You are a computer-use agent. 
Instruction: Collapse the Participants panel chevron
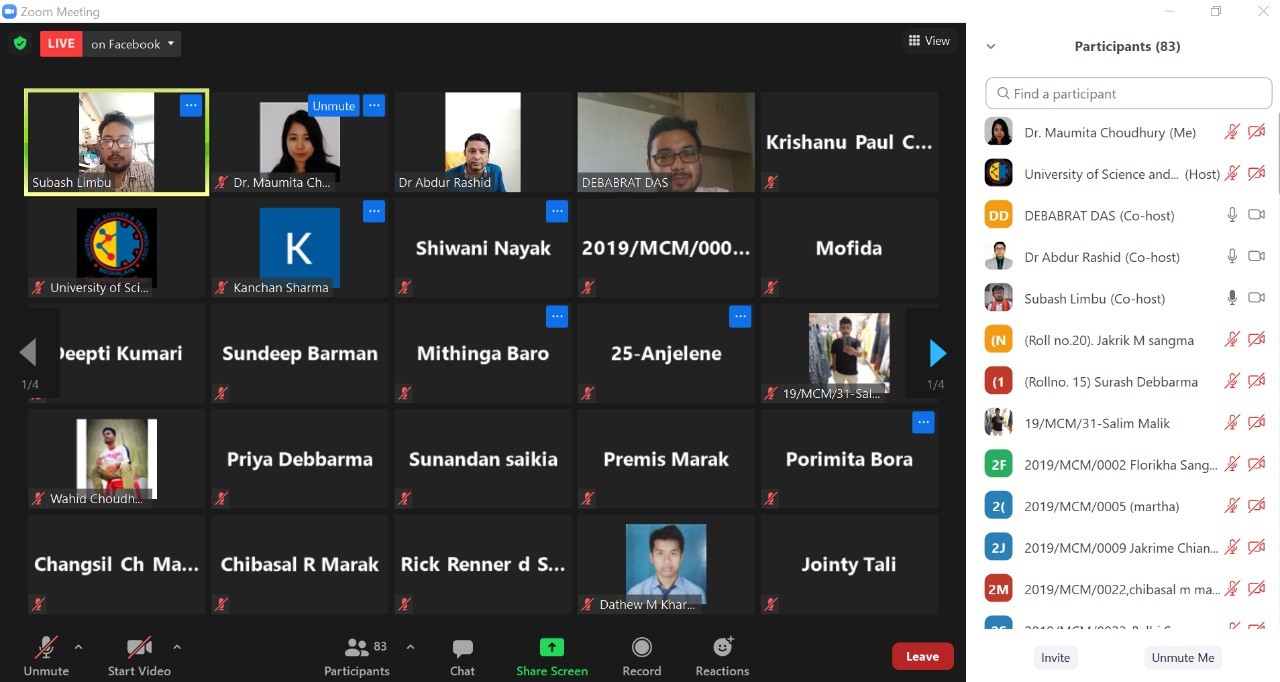(991, 46)
